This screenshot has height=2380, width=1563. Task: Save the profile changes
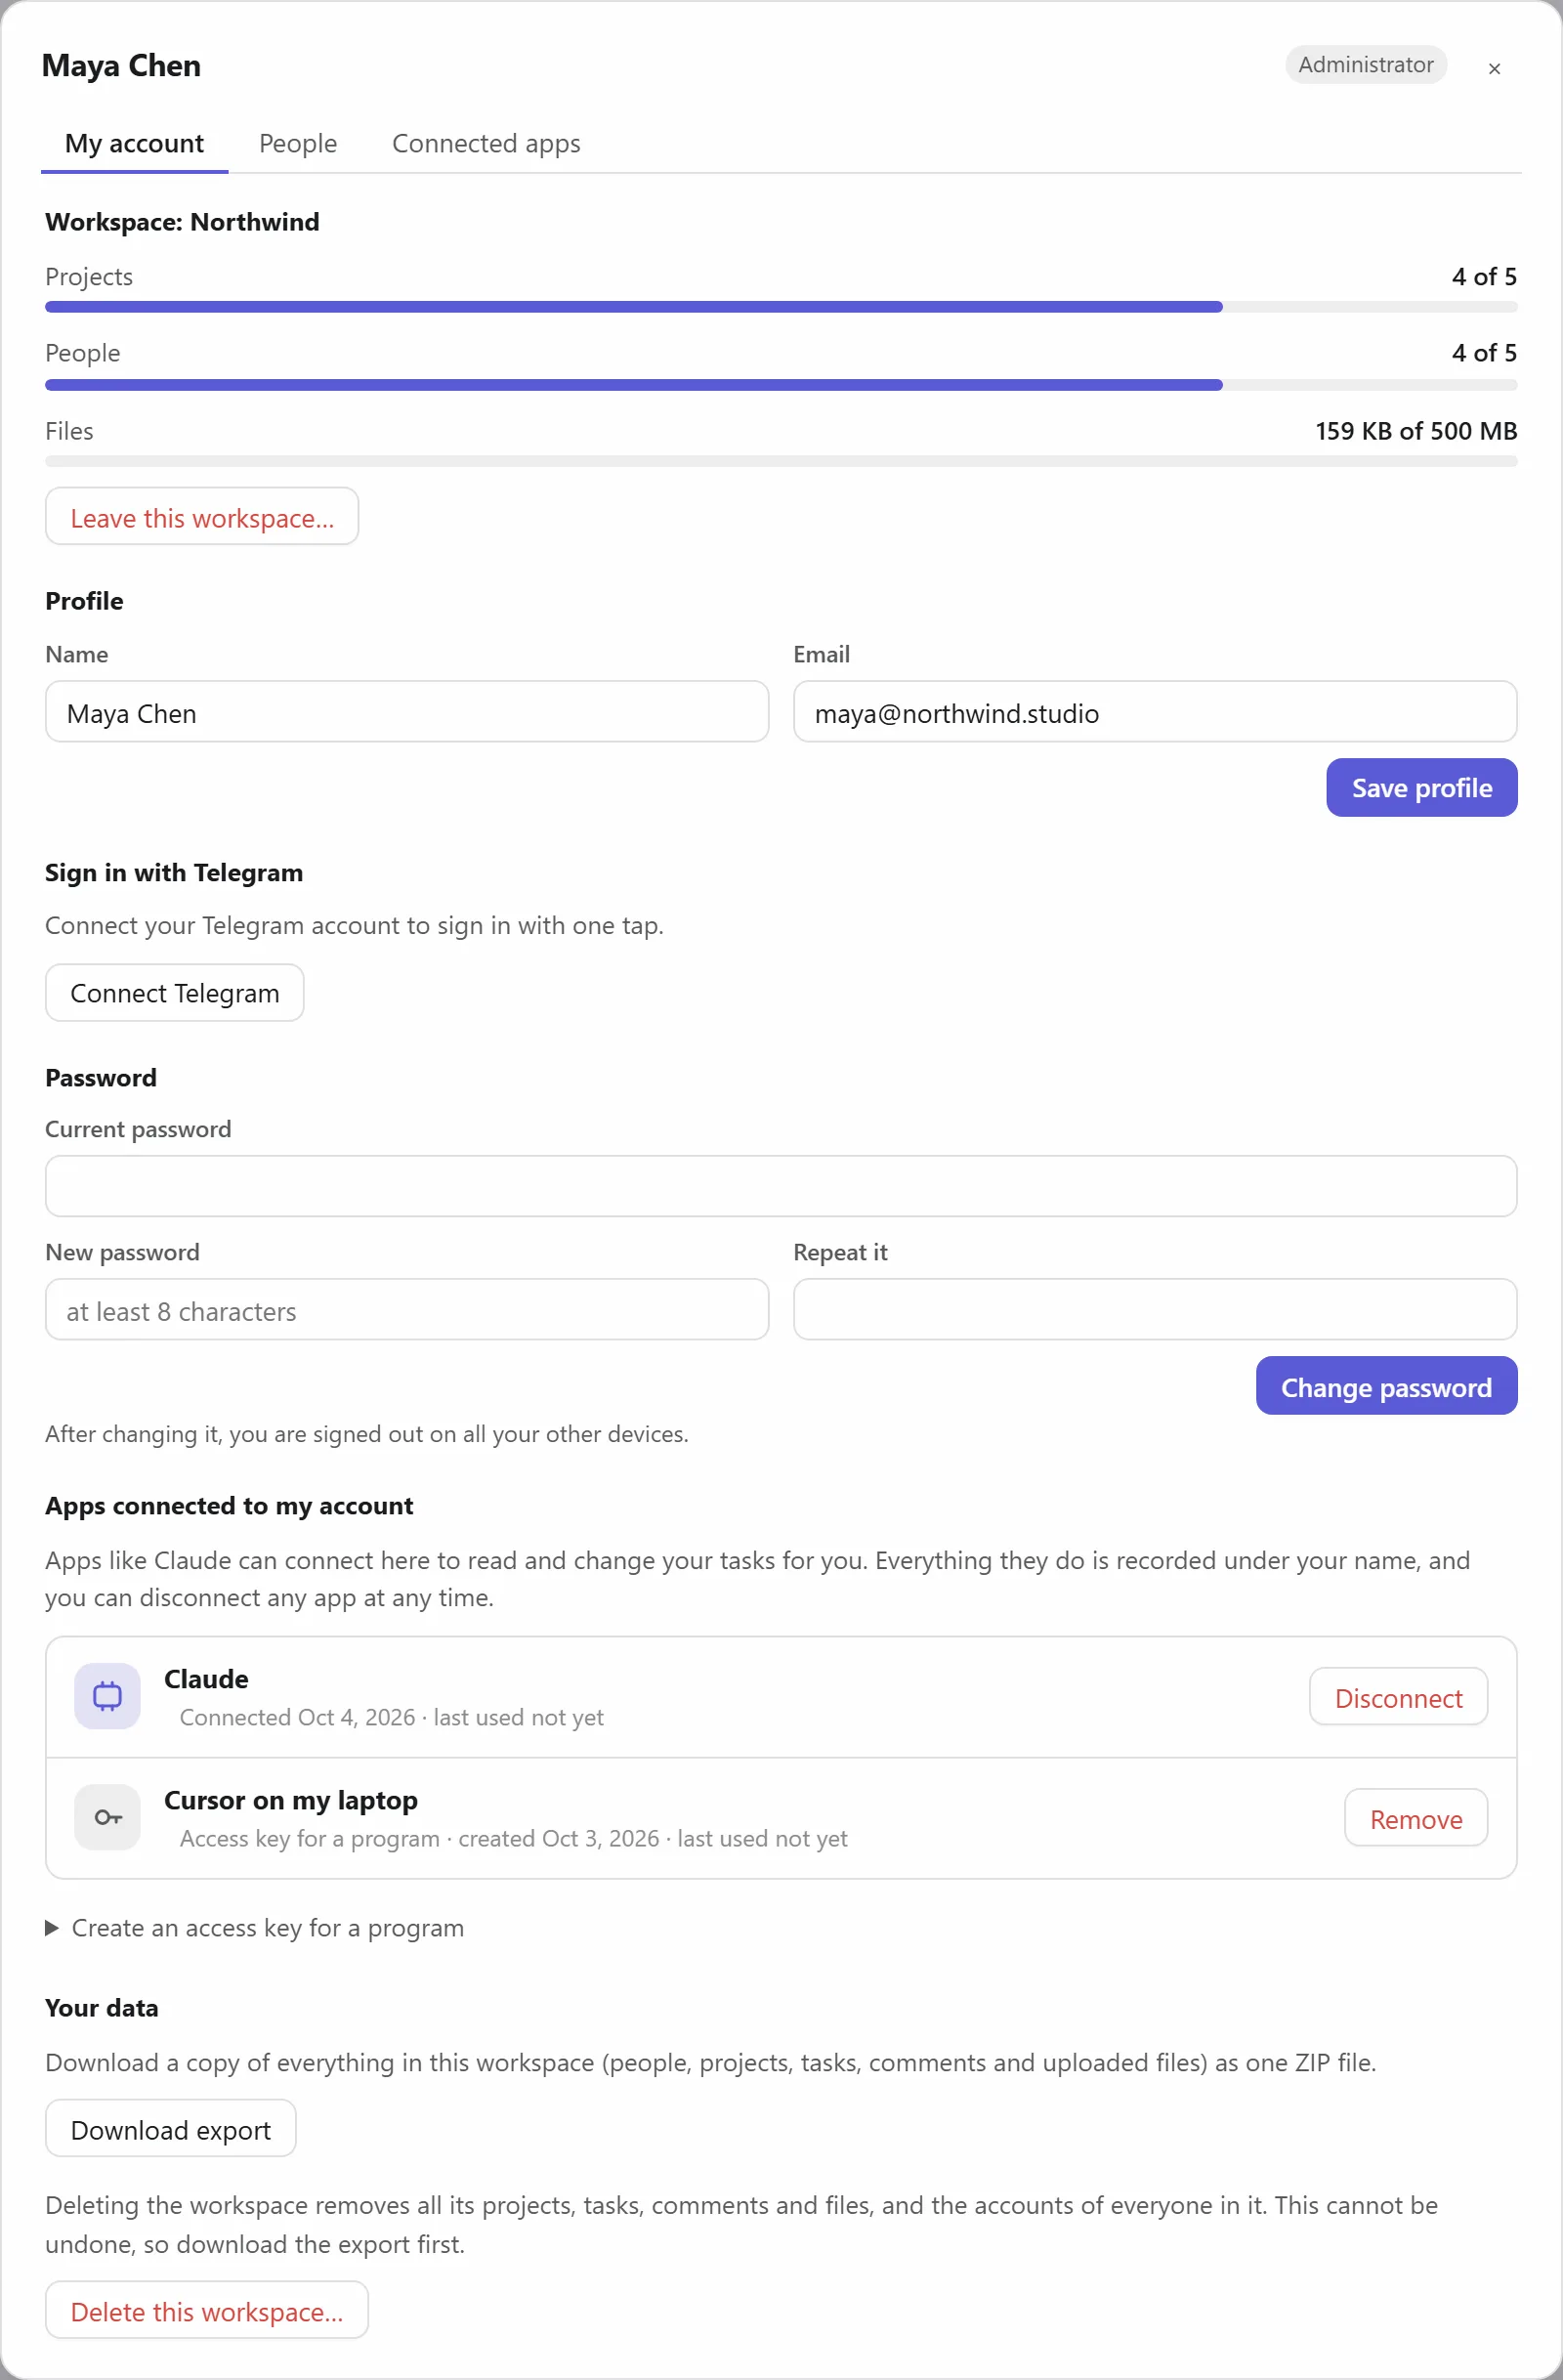point(1422,788)
